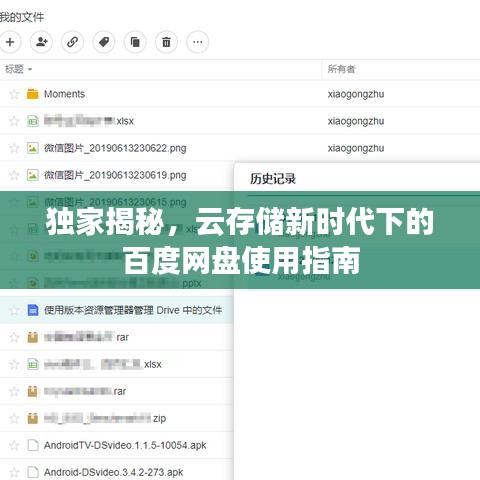480x480 pixels.
Task: Open the more actions ellipsis menu
Action: point(198,42)
